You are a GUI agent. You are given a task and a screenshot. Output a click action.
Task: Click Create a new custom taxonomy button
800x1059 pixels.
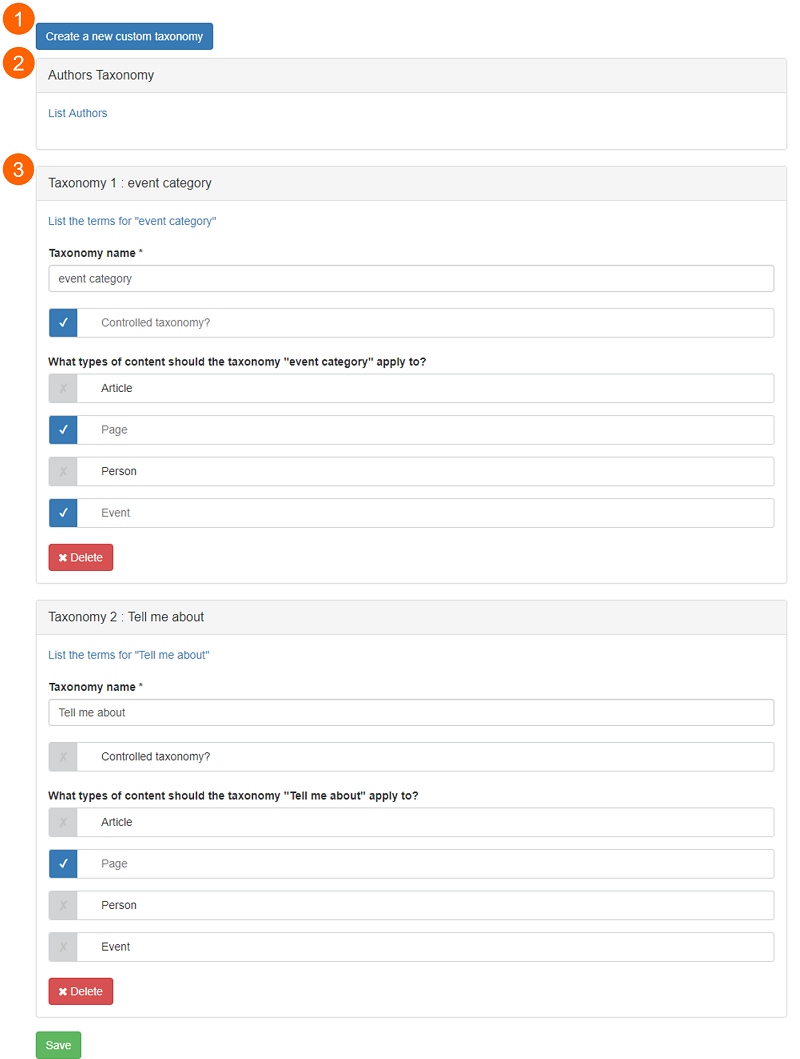click(x=124, y=36)
